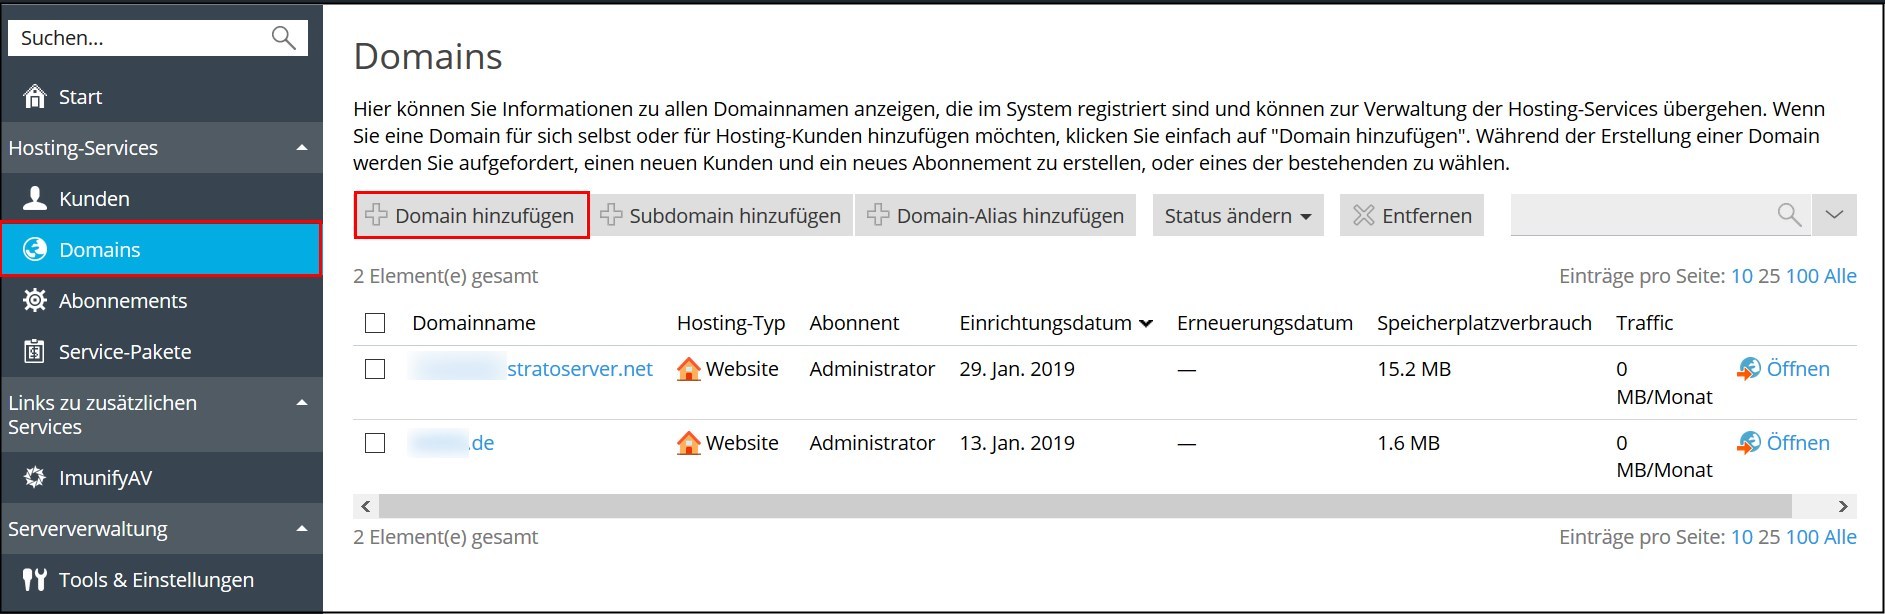Open the Status ändern dropdown

click(x=1236, y=214)
